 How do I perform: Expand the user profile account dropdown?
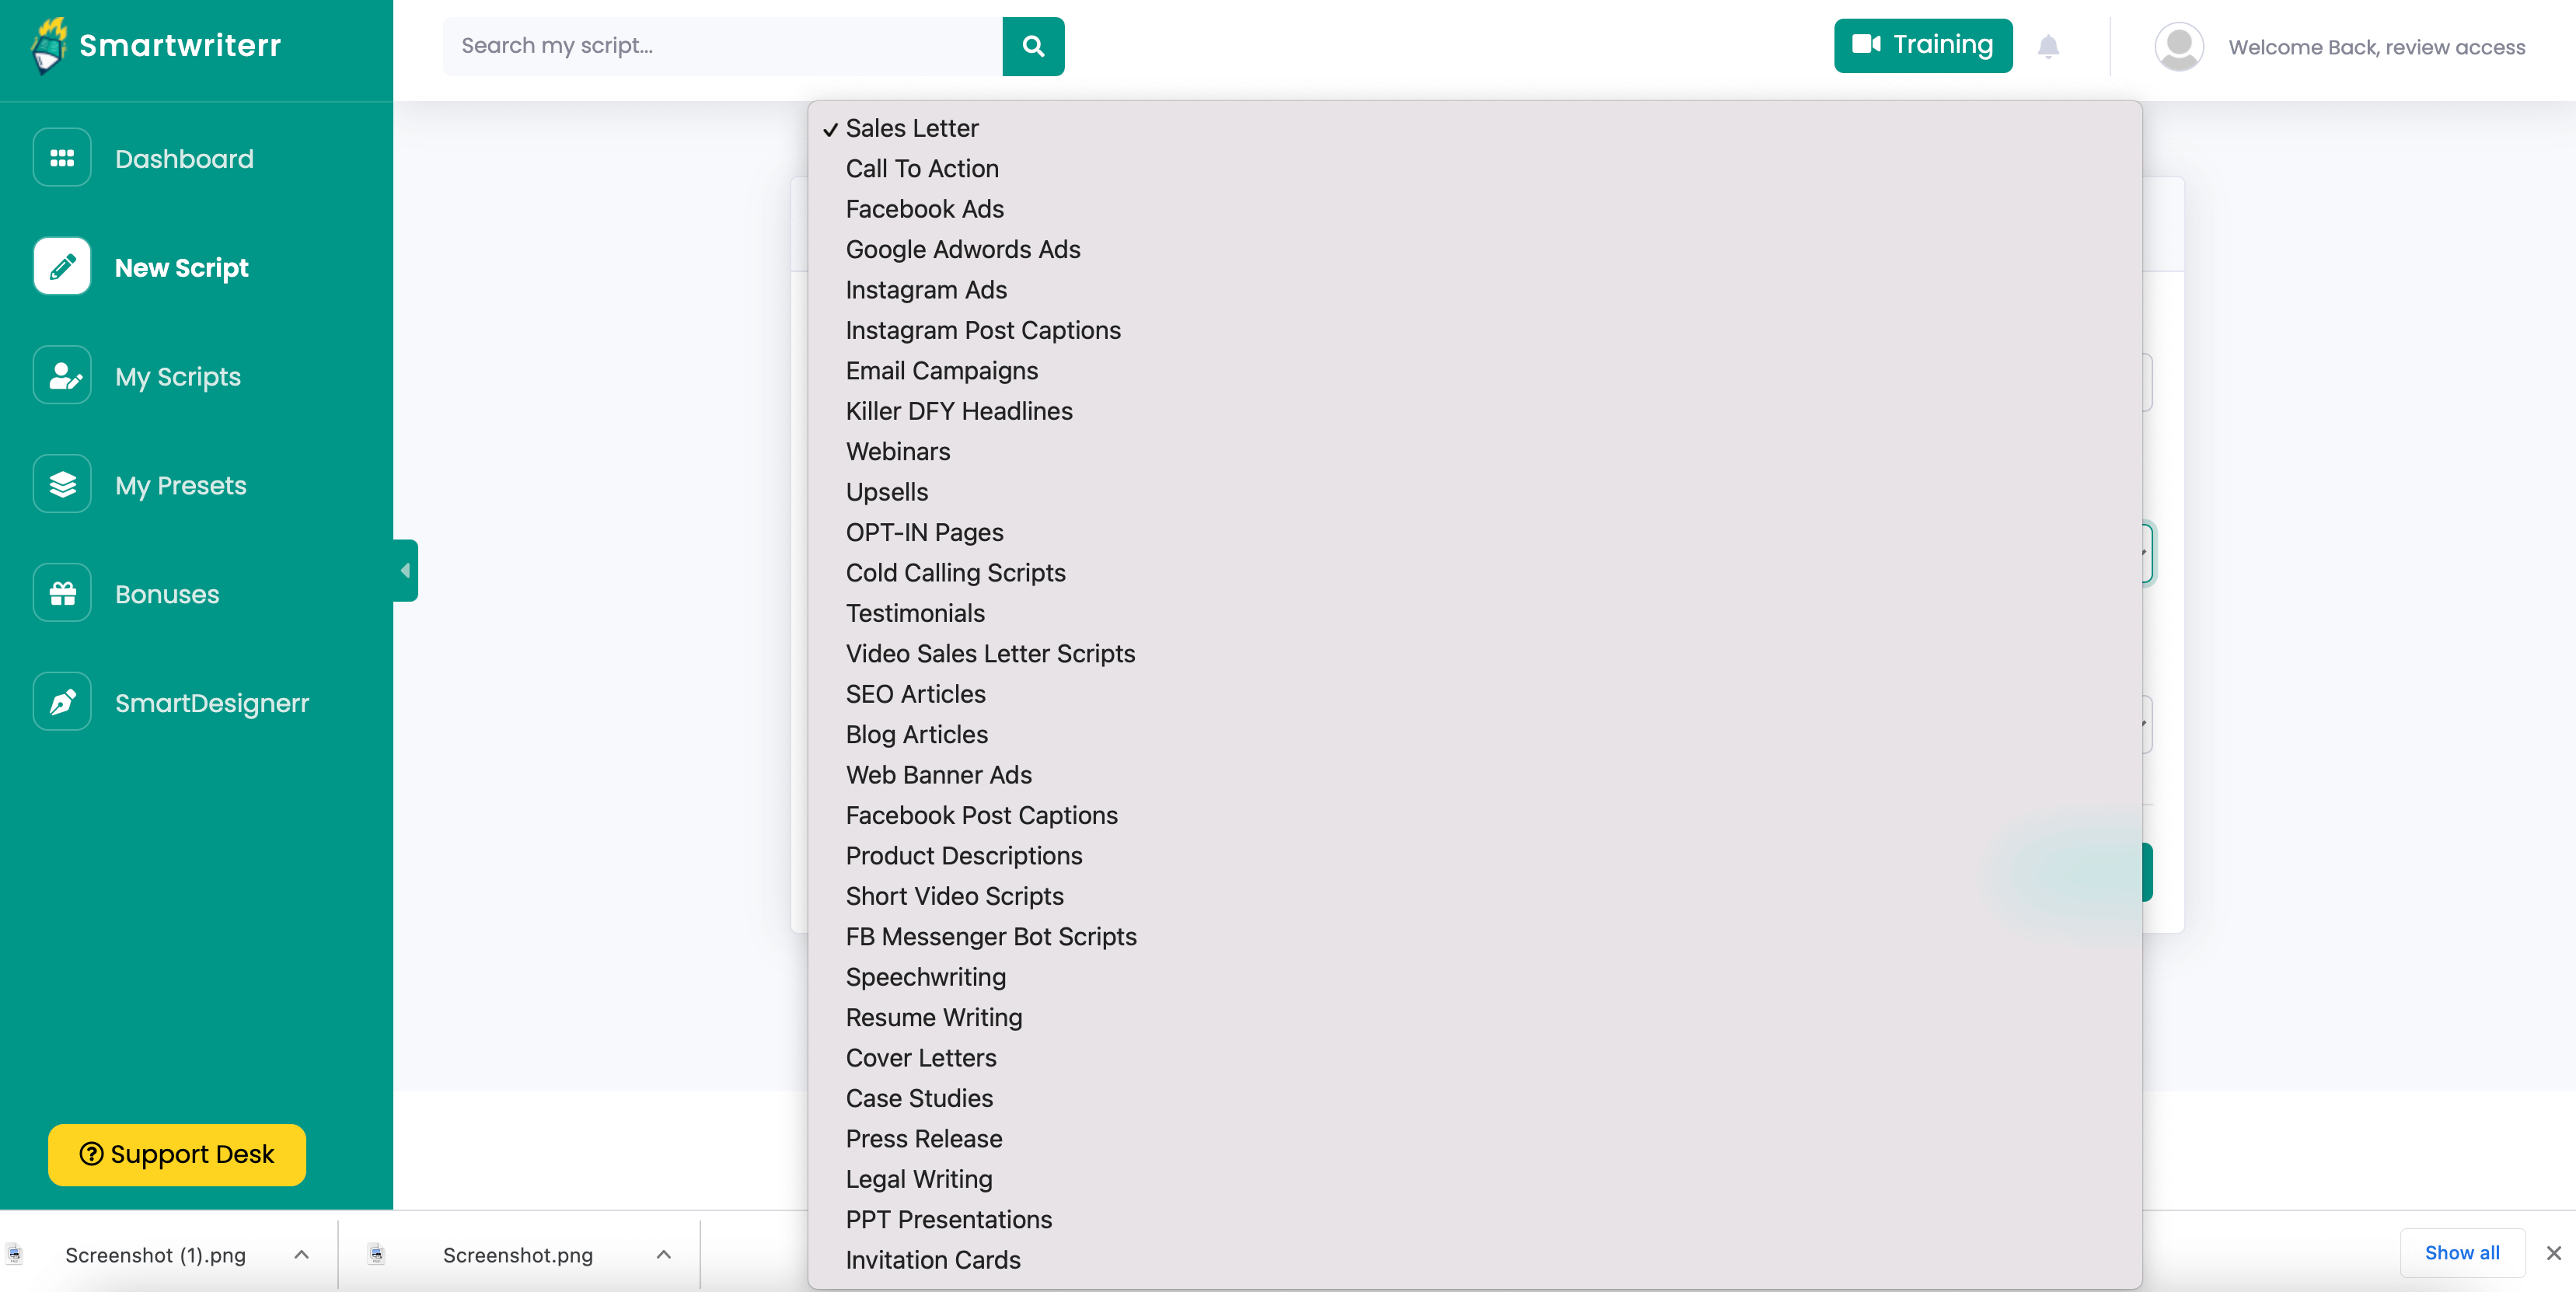click(x=2177, y=46)
